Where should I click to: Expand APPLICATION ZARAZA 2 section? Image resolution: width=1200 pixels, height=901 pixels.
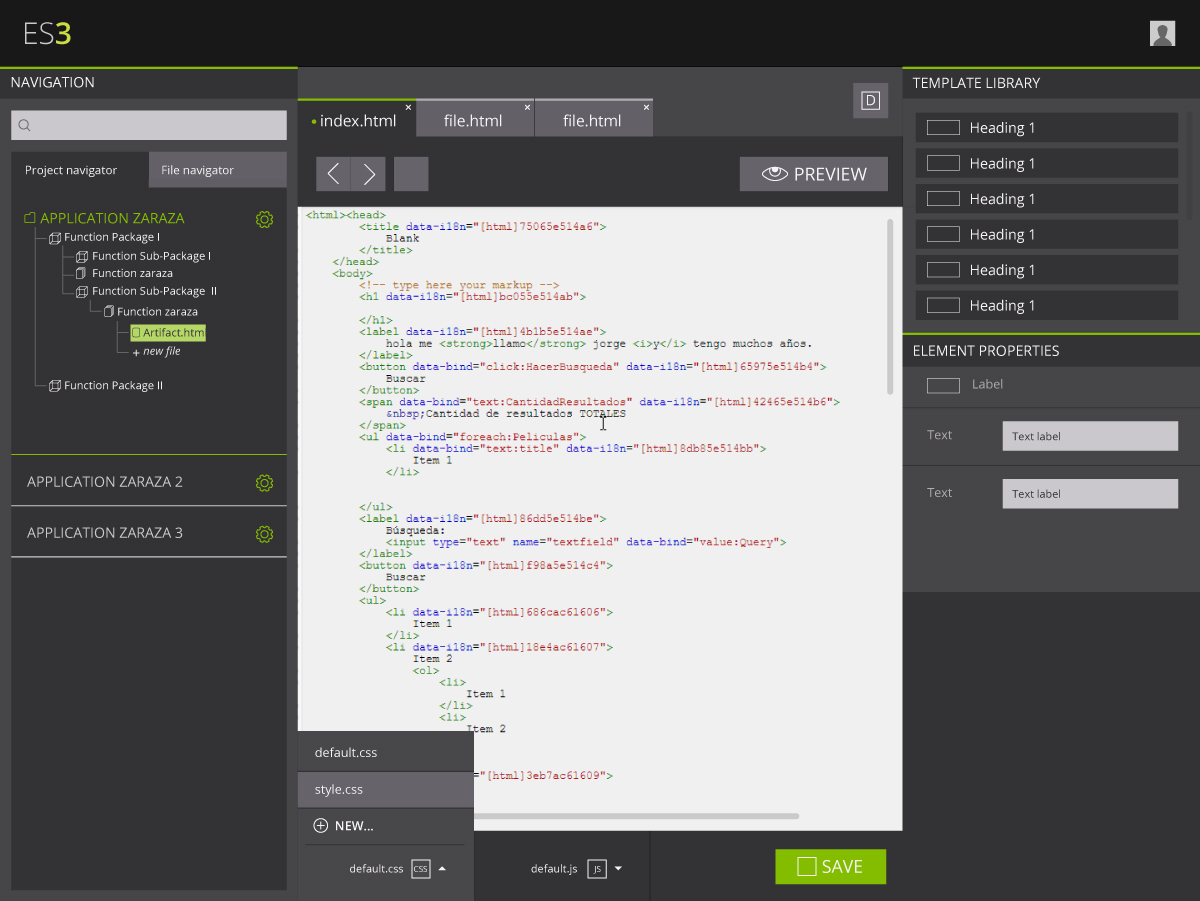105,482
